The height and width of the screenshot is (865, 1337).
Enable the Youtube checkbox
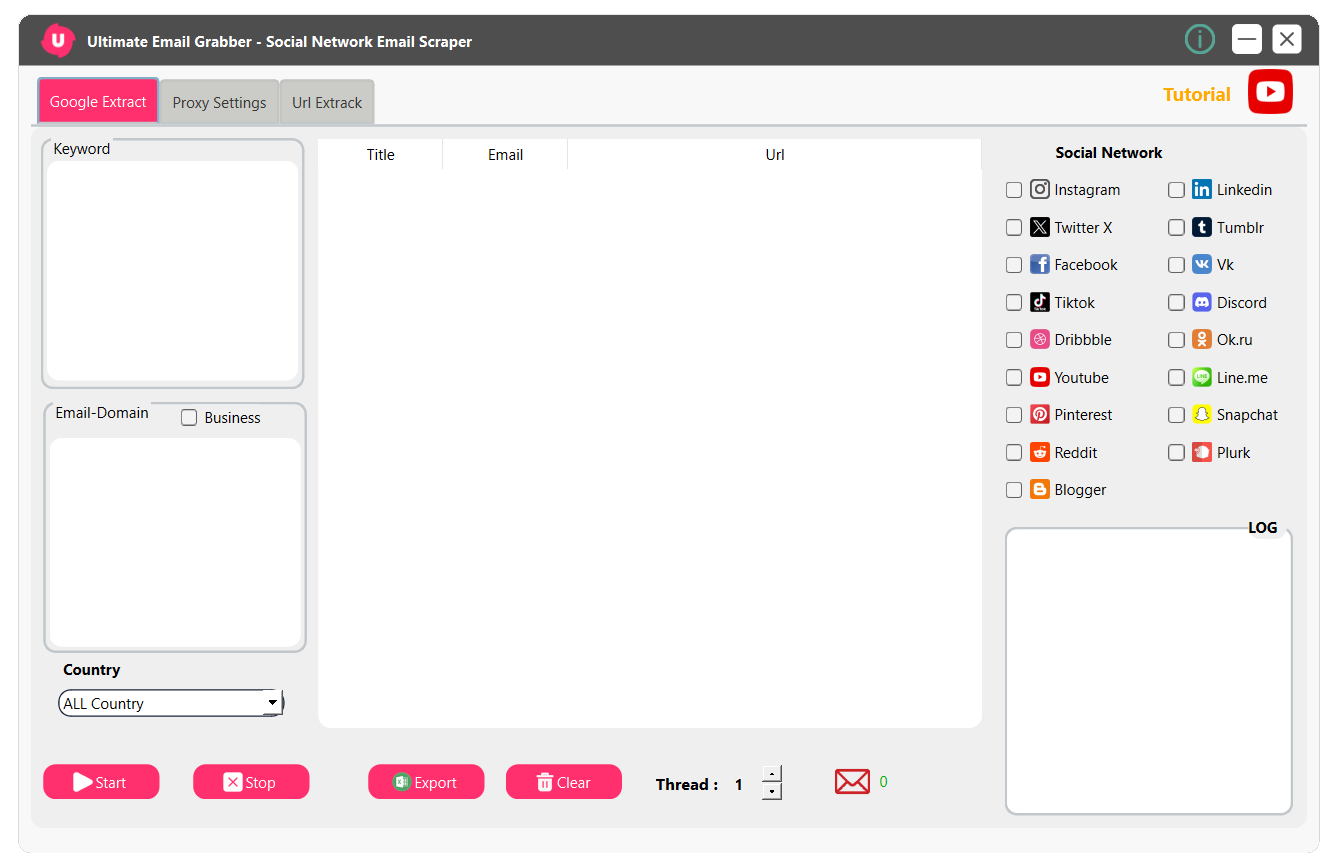(x=1014, y=377)
